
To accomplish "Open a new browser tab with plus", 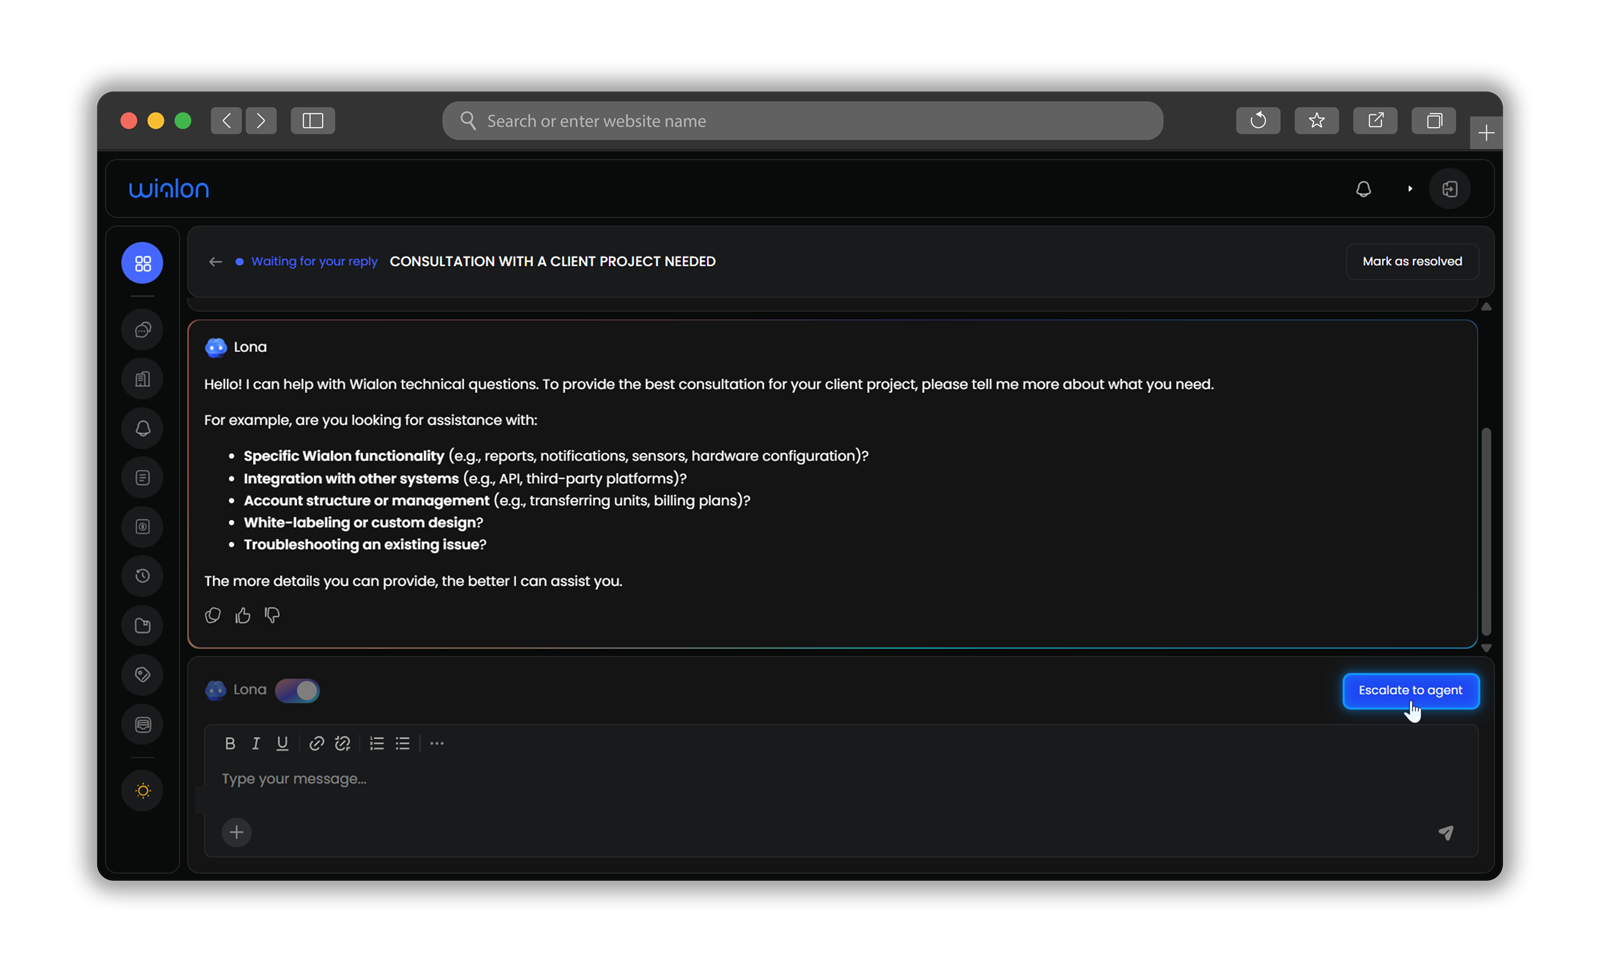I will click(x=1486, y=133).
